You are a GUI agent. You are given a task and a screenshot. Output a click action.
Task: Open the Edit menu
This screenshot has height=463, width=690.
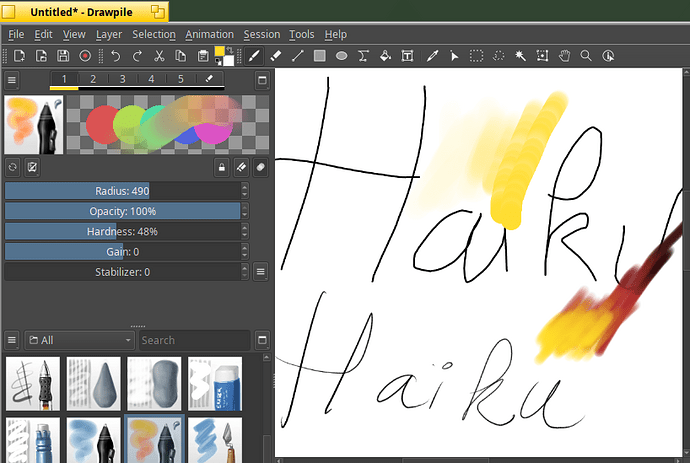43,34
